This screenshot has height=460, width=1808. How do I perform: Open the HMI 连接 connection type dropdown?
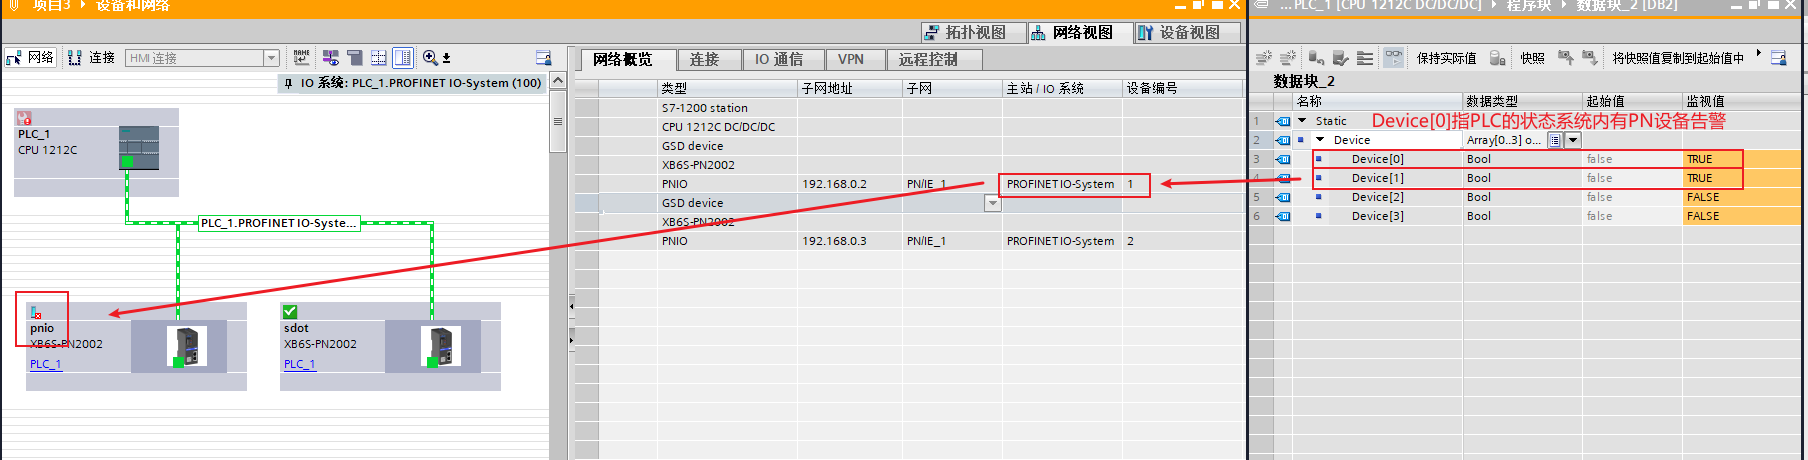(271, 58)
